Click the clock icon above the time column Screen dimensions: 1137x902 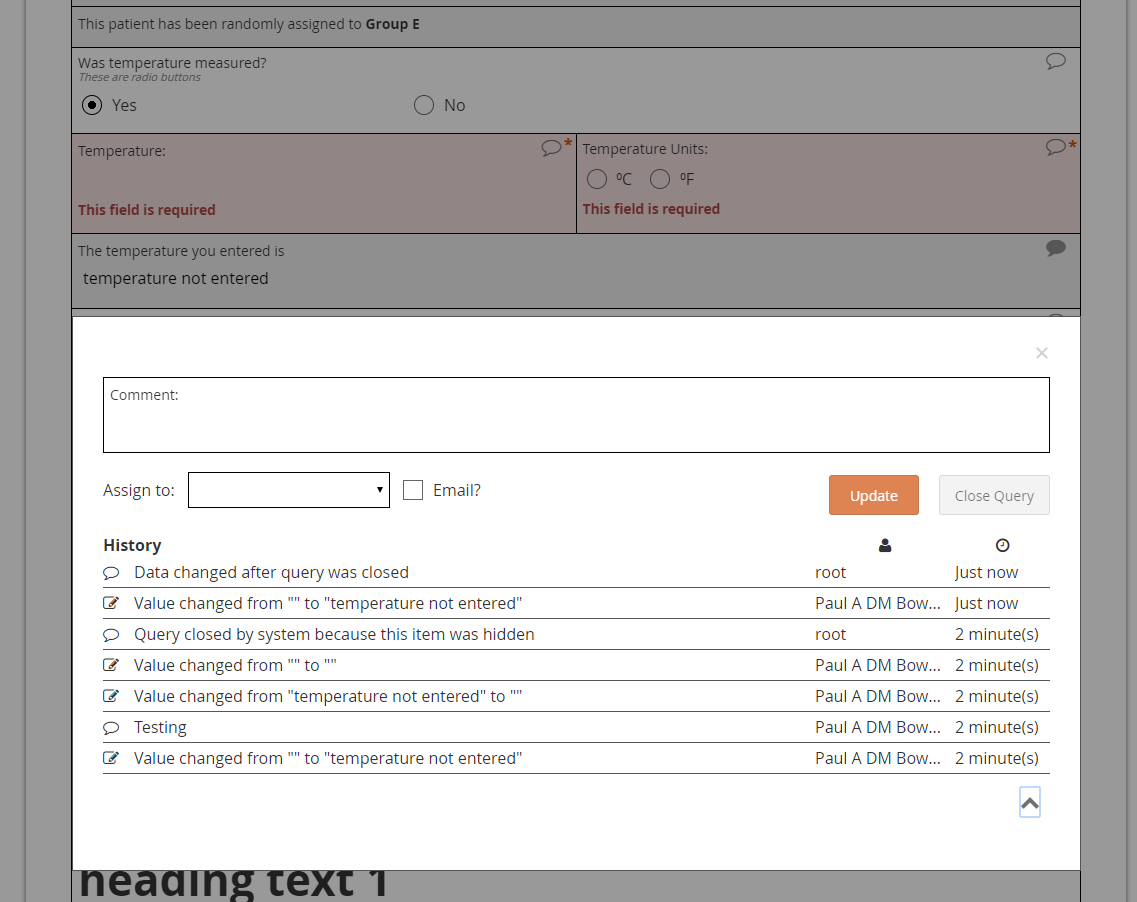pos(1002,545)
